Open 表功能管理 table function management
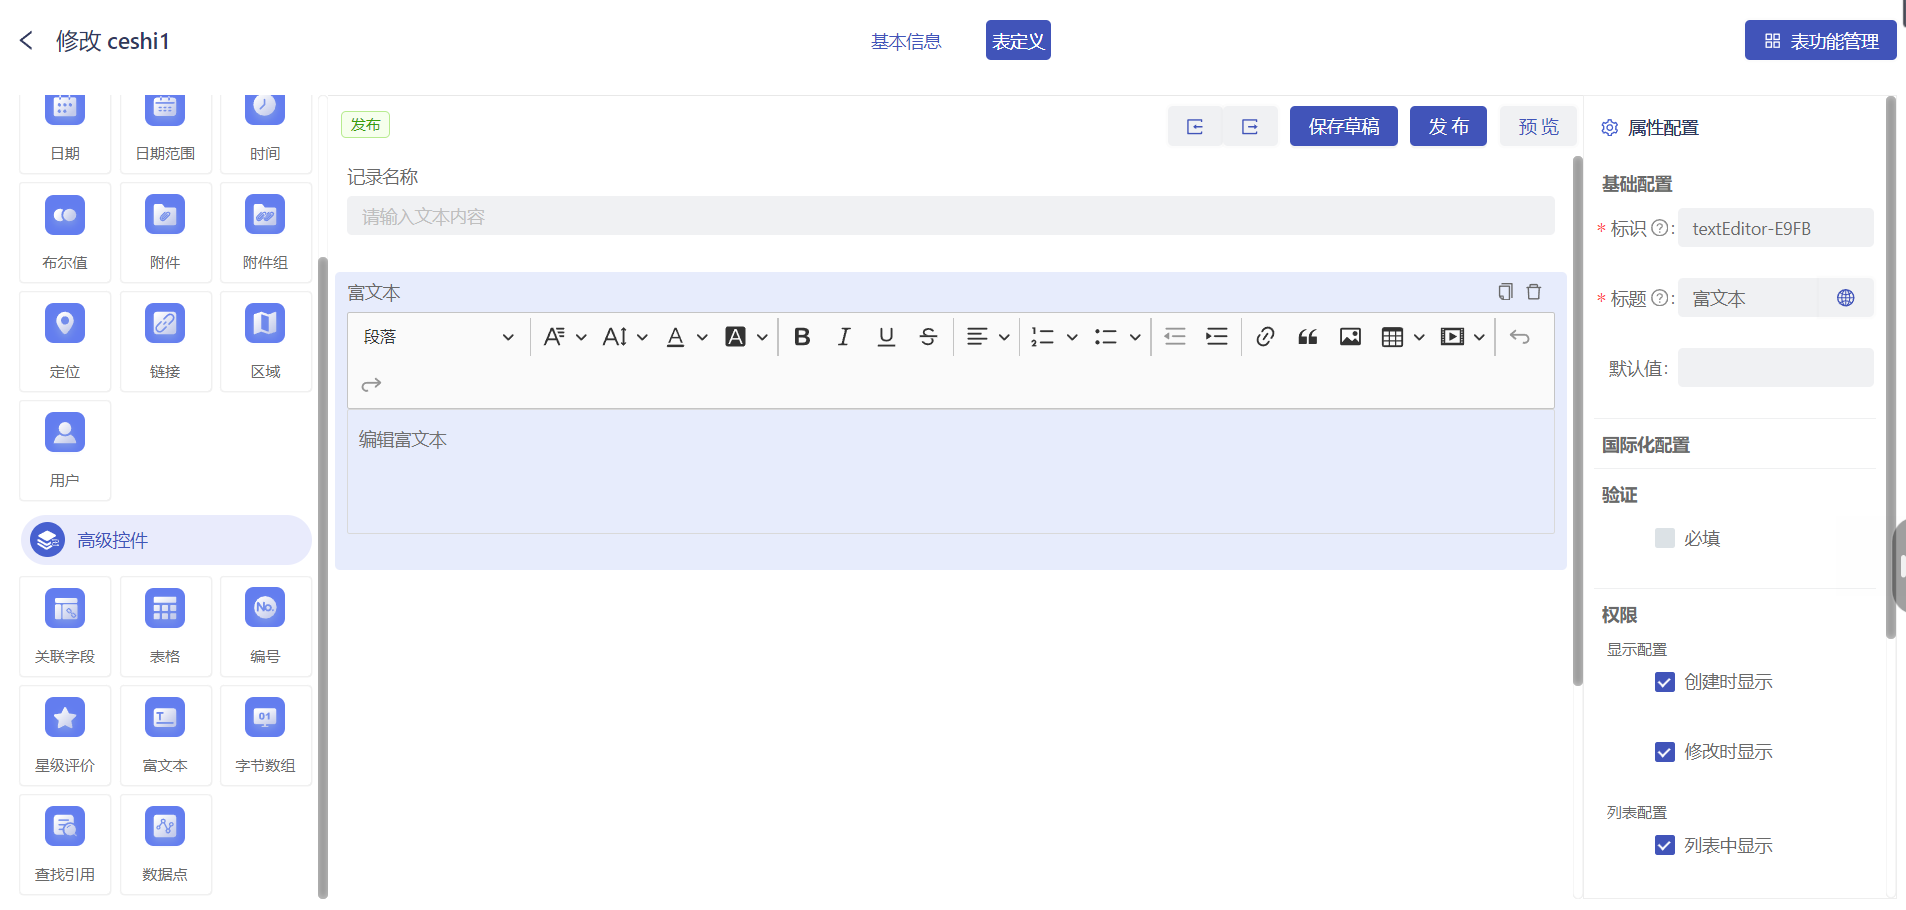The width and height of the screenshot is (1906, 910). click(x=1821, y=41)
